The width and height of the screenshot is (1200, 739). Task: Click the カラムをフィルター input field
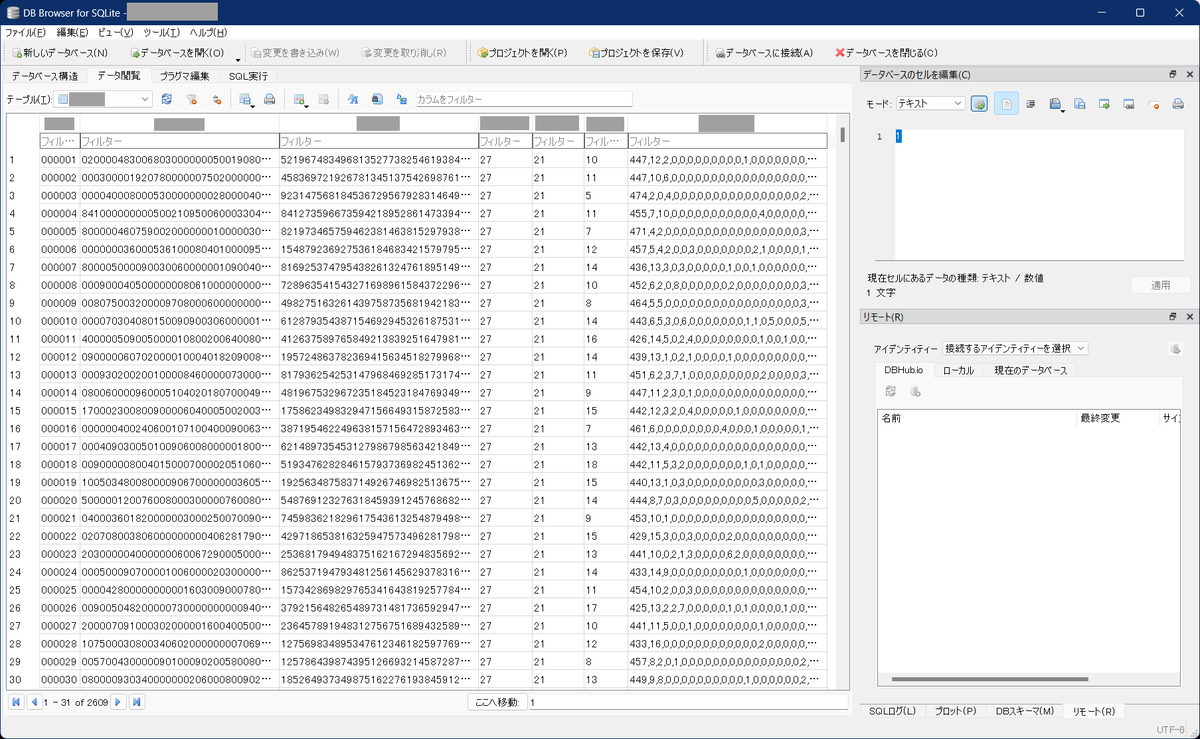click(x=524, y=99)
